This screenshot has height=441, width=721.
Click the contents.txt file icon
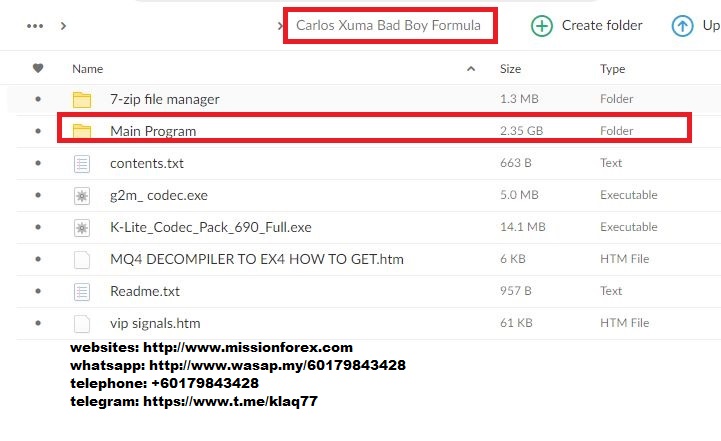82,164
